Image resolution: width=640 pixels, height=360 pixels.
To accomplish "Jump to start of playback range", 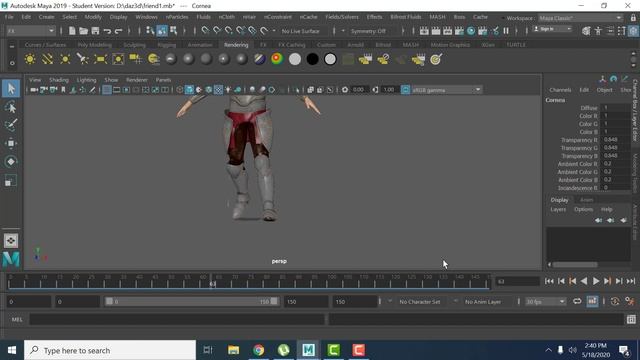I will tap(549, 281).
